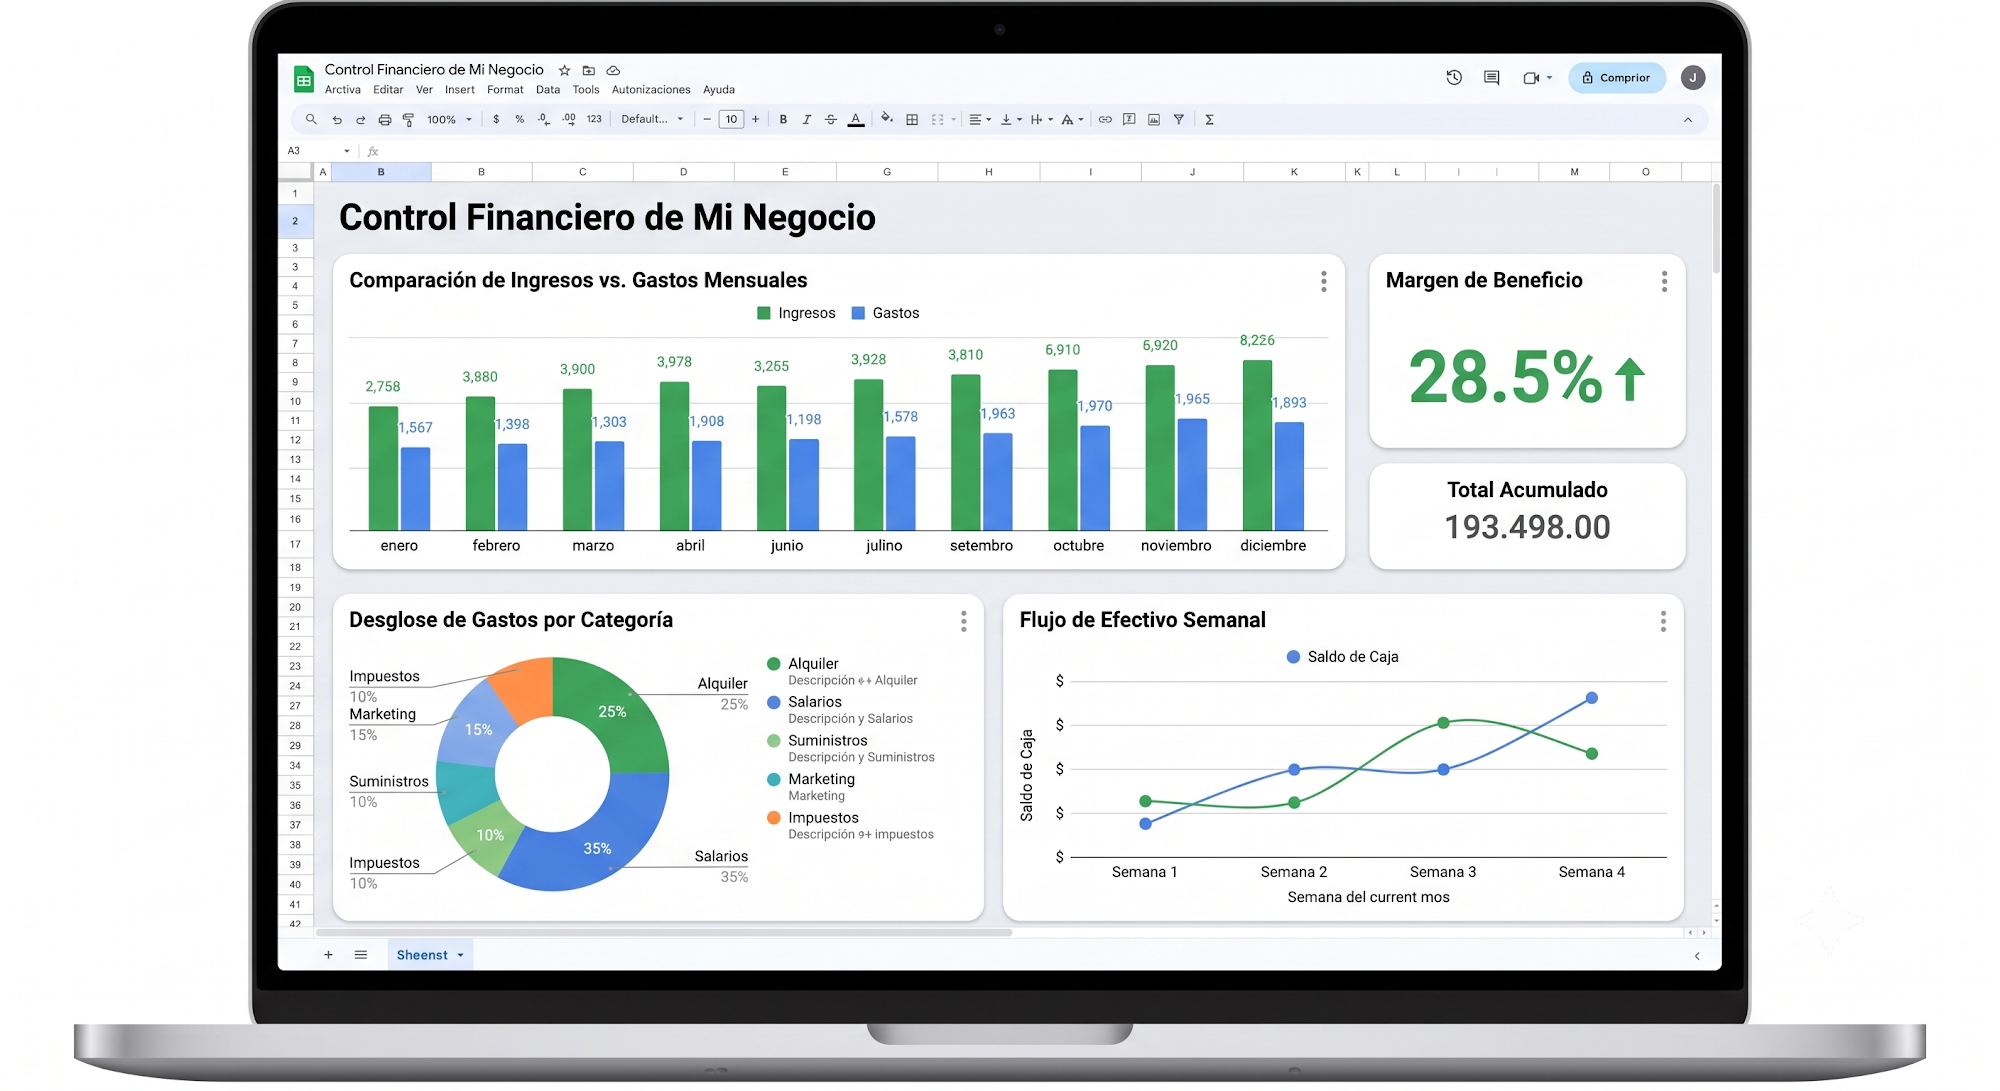Open the comments icon in header
Image resolution: width=2000 pixels, height=1091 pixels.
[1491, 78]
